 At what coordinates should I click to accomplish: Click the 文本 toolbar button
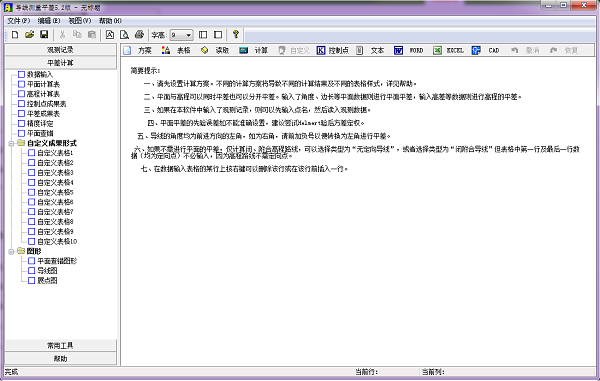(x=370, y=50)
